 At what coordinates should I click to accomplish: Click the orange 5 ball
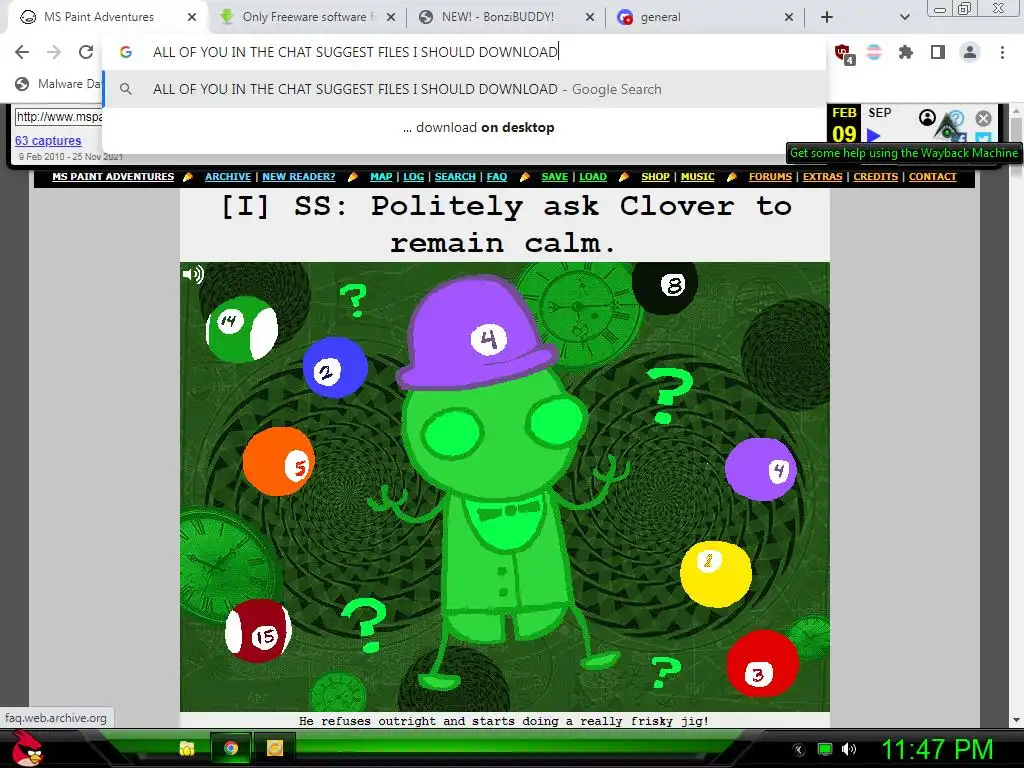pos(278,461)
